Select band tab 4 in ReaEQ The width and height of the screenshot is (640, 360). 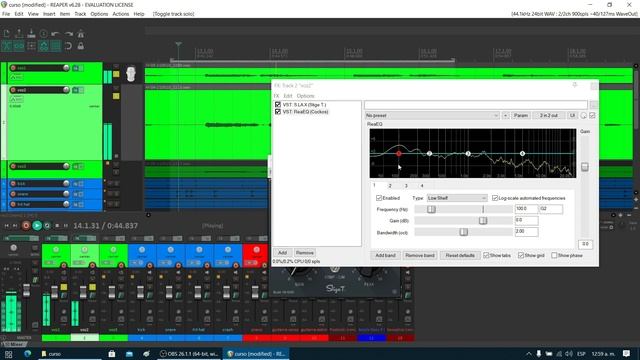[x=422, y=186]
